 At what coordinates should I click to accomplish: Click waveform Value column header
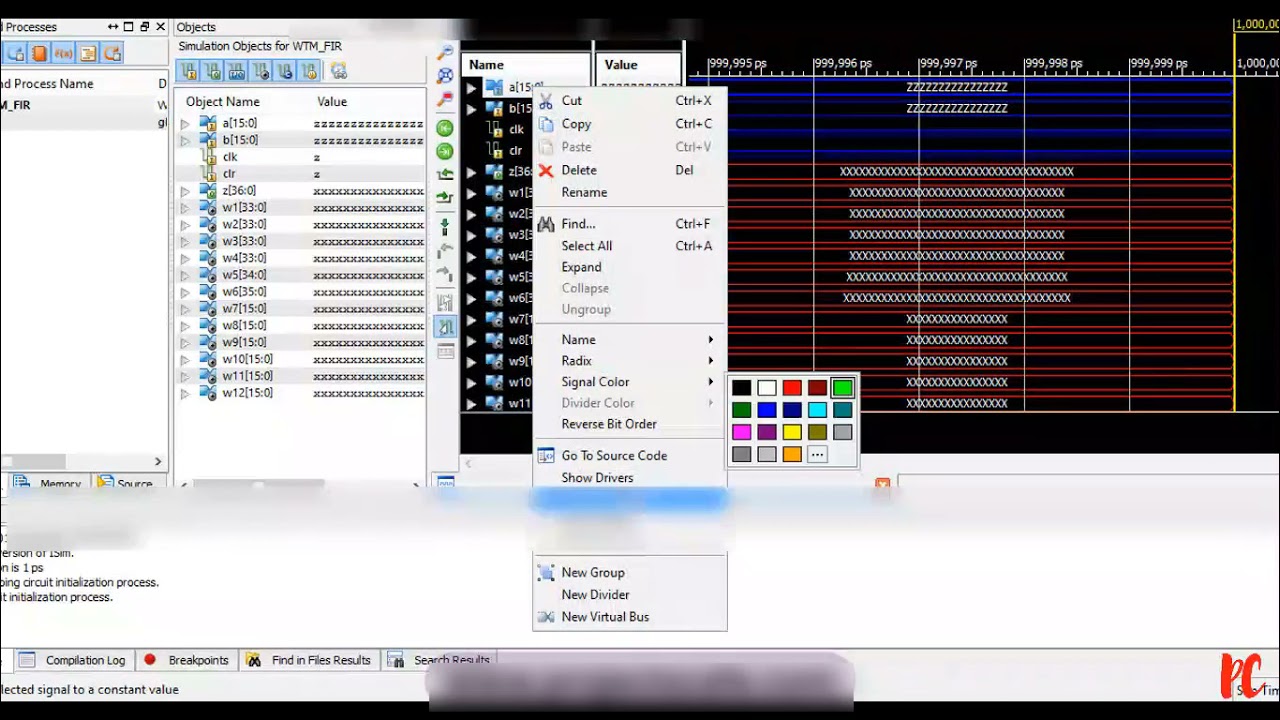[638, 65]
